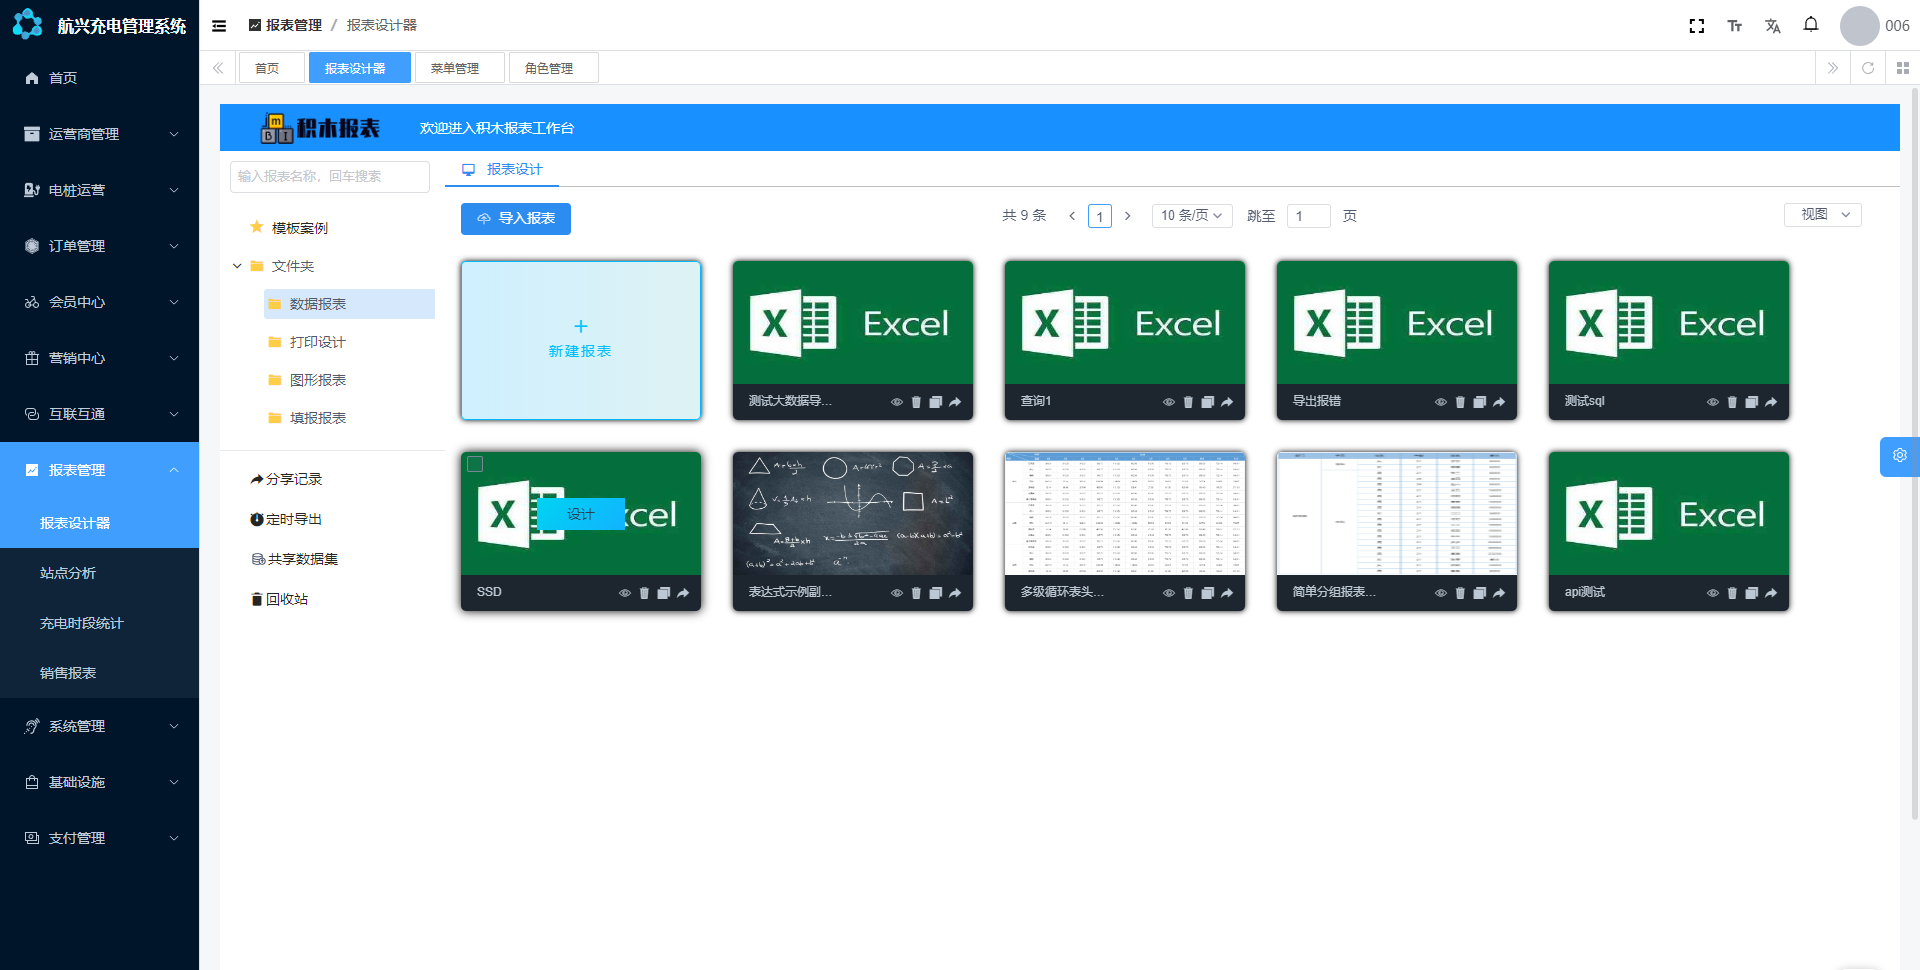Click the language translation icon
The width and height of the screenshot is (1920, 970).
[1772, 26]
